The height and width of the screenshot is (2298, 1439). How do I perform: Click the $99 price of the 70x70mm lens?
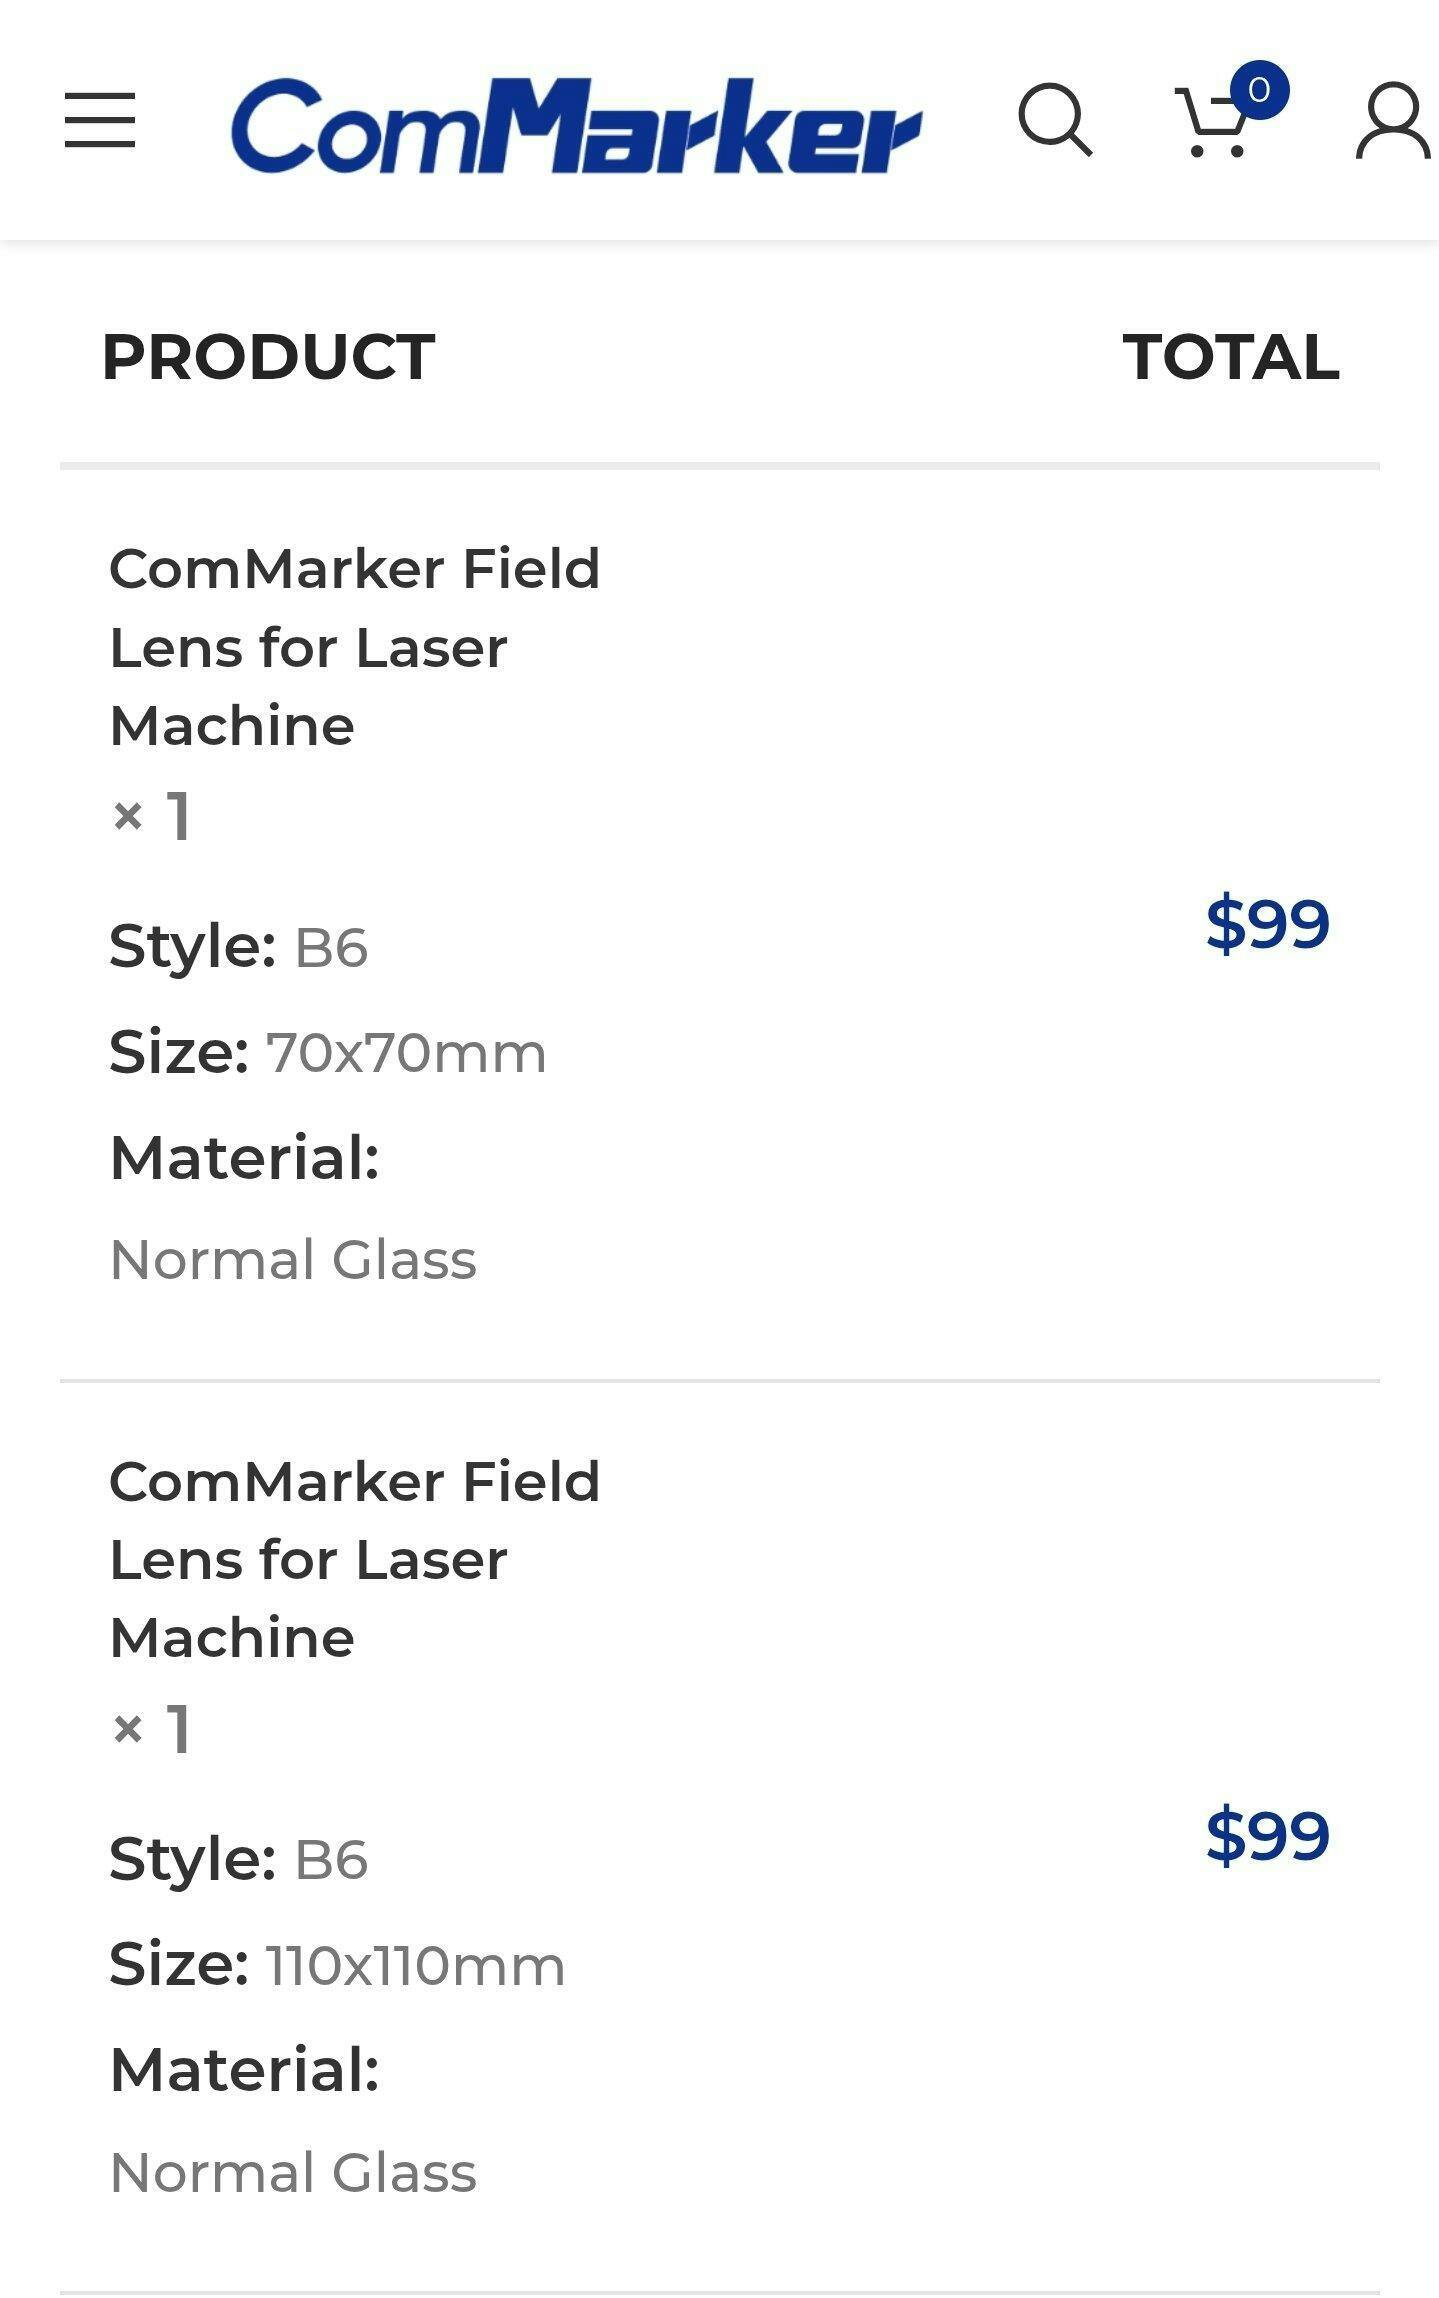(x=1267, y=923)
